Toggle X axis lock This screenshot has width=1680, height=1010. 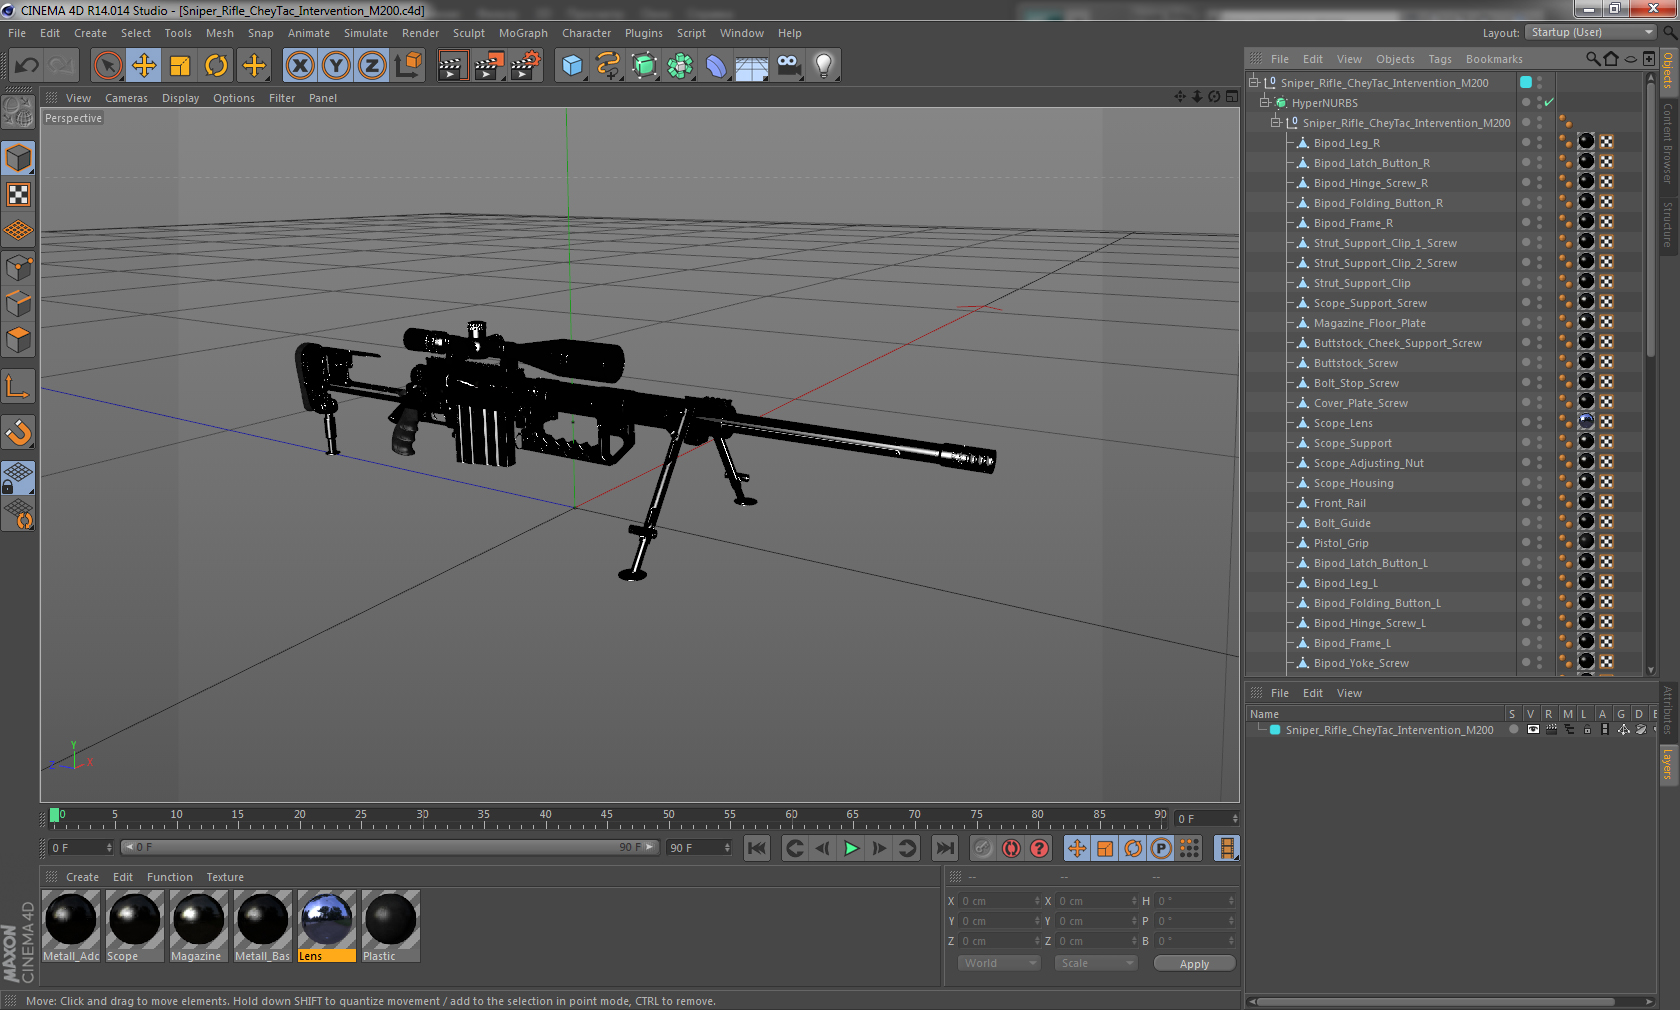pos(299,66)
